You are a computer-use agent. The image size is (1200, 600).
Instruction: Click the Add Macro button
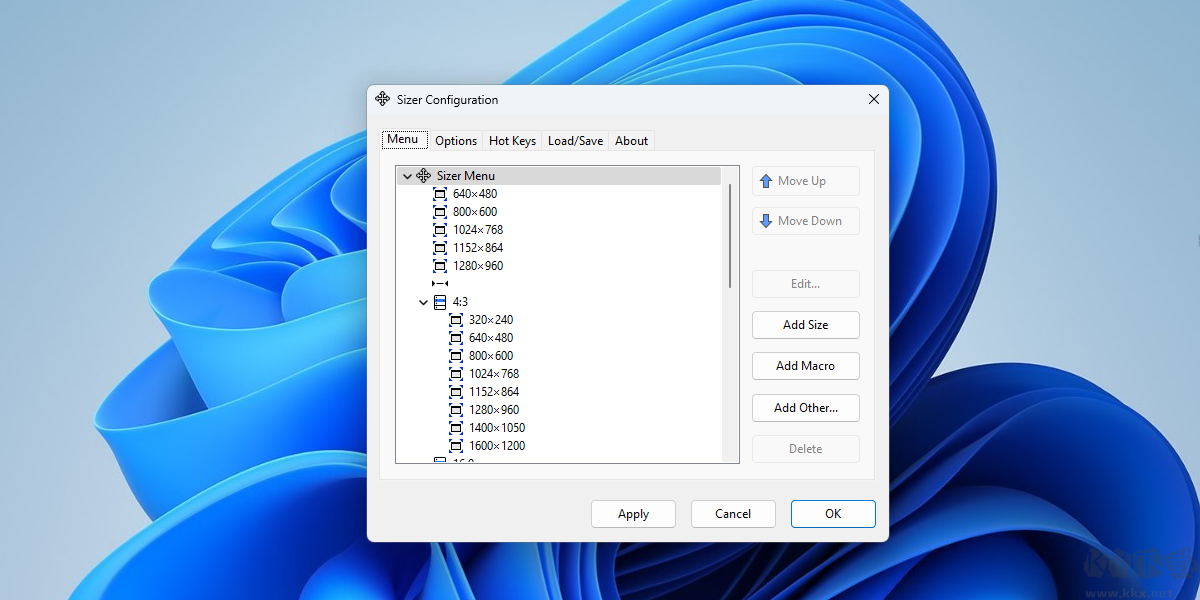[805, 366]
